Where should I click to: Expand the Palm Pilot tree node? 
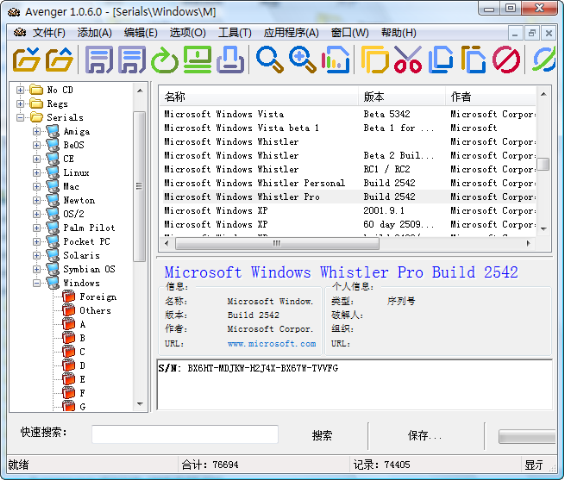[x=37, y=228]
